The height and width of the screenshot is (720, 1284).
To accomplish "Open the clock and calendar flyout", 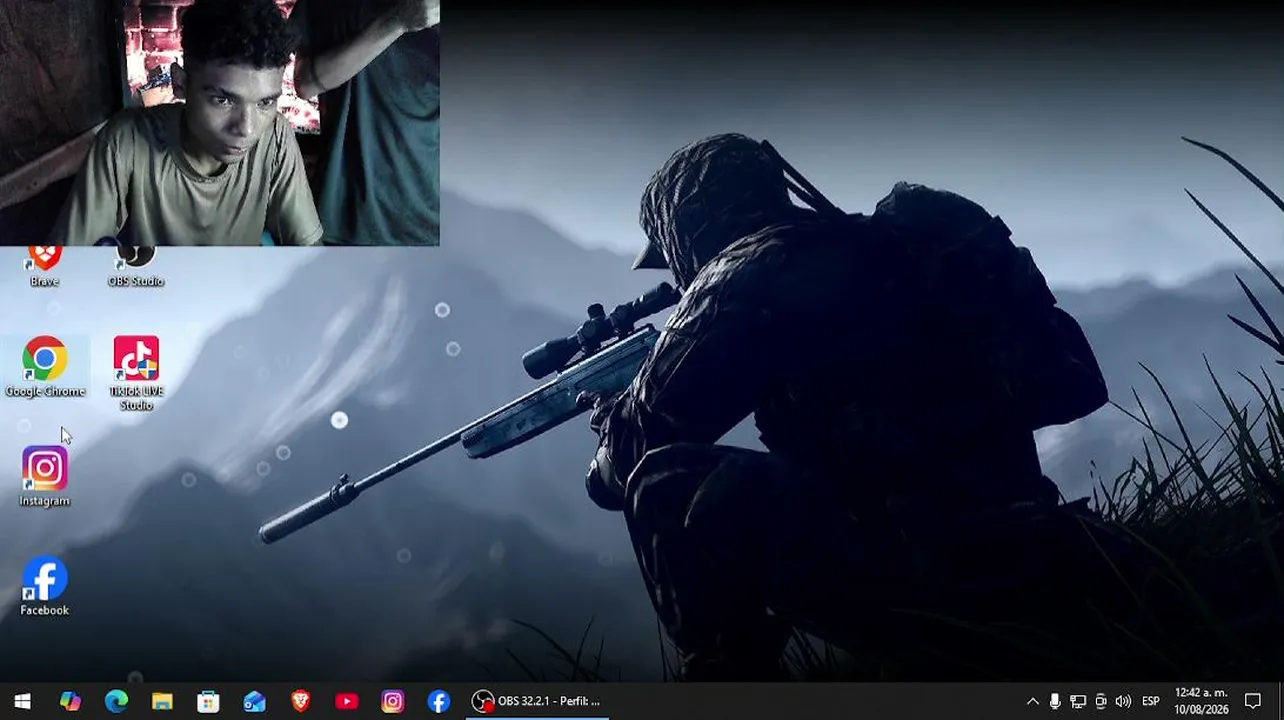I will pos(1201,701).
